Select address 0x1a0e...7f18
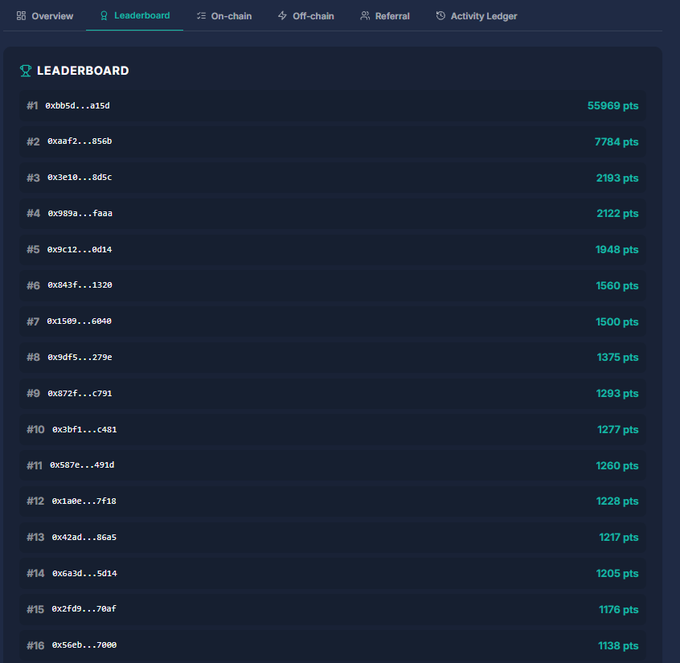Screen dimensions: 680x663 pos(84,501)
